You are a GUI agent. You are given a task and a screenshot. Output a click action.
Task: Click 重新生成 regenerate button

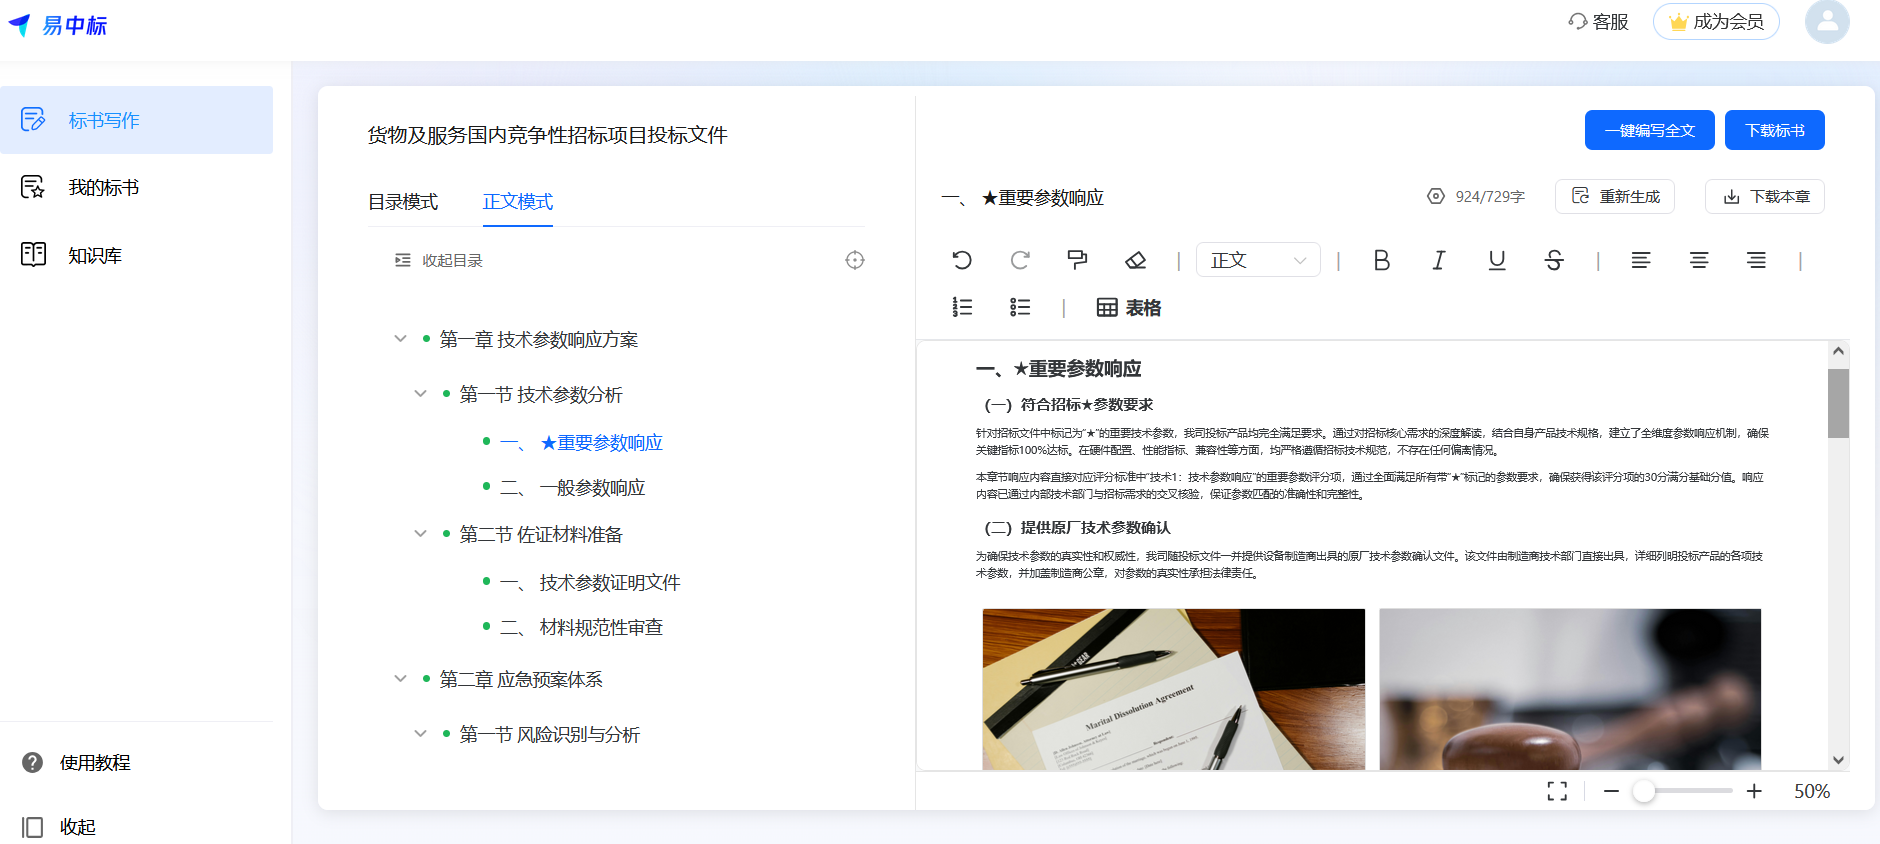(x=1615, y=197)
